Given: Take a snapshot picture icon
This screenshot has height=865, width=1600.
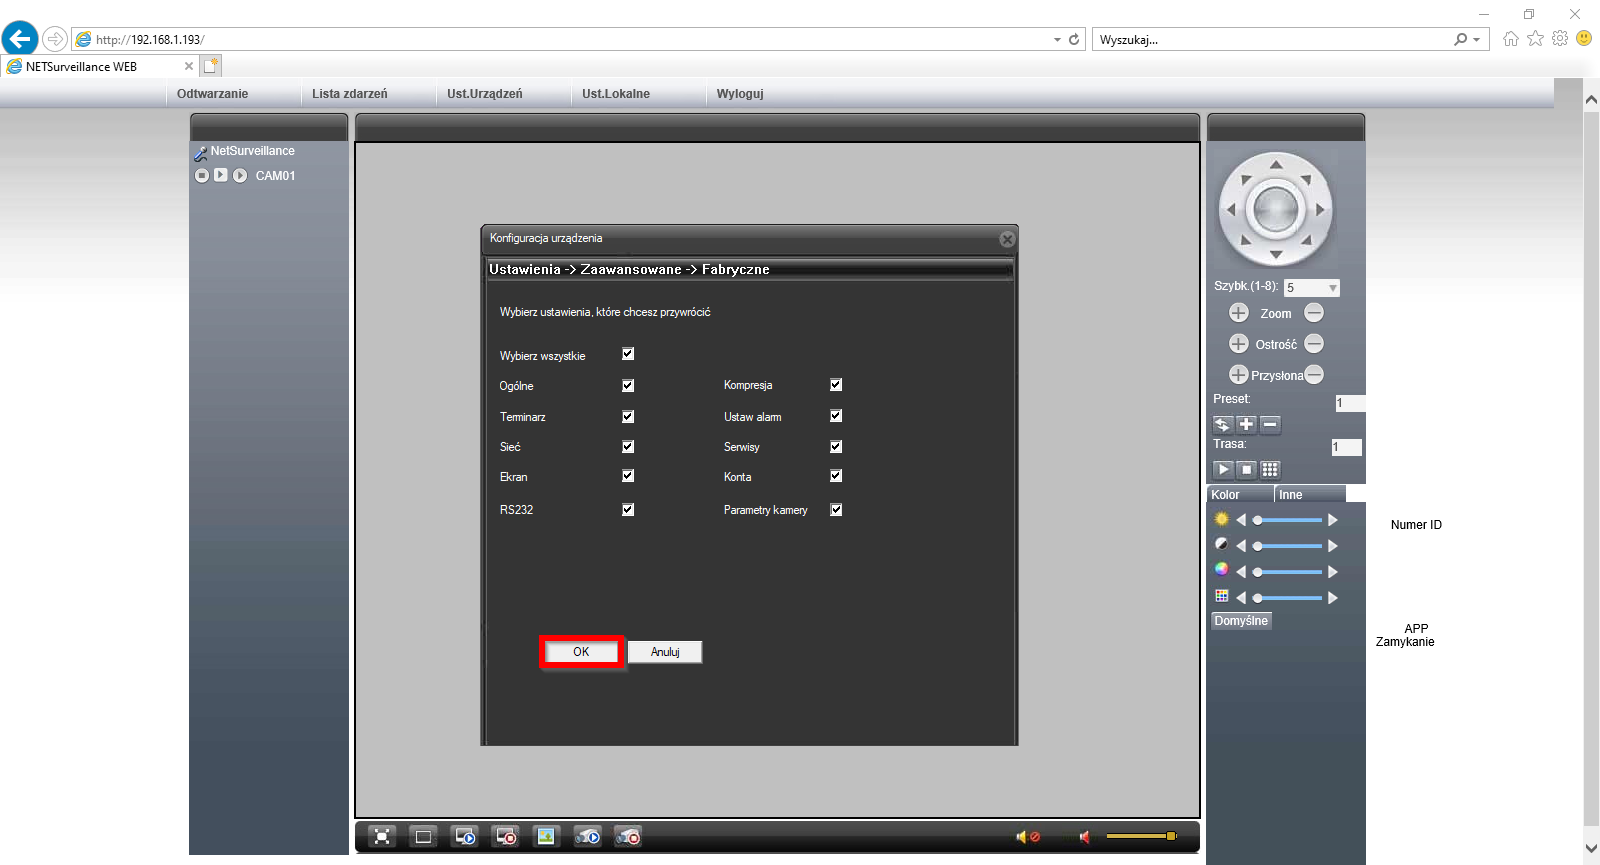Looking at the screenshot, I should coord(546,837).
